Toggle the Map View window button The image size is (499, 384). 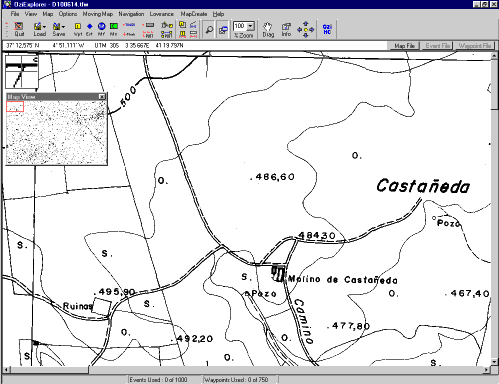pos(223,29)
